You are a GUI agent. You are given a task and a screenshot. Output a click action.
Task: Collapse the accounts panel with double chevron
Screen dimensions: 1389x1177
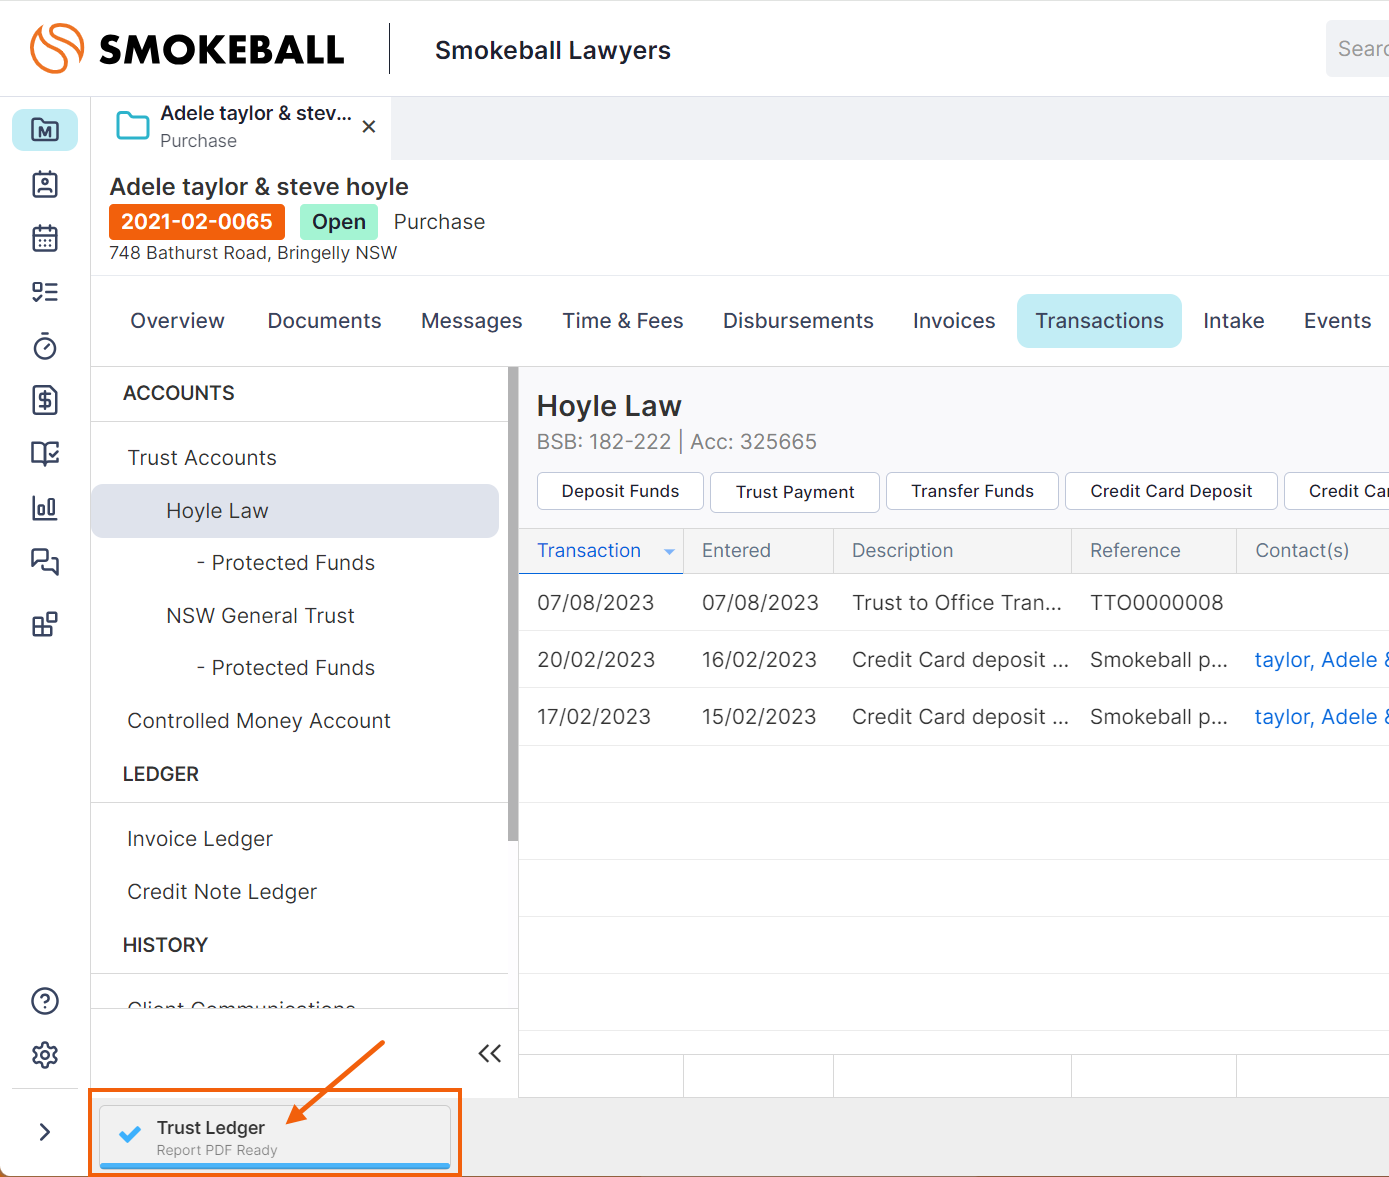(x=490, y=1053)
